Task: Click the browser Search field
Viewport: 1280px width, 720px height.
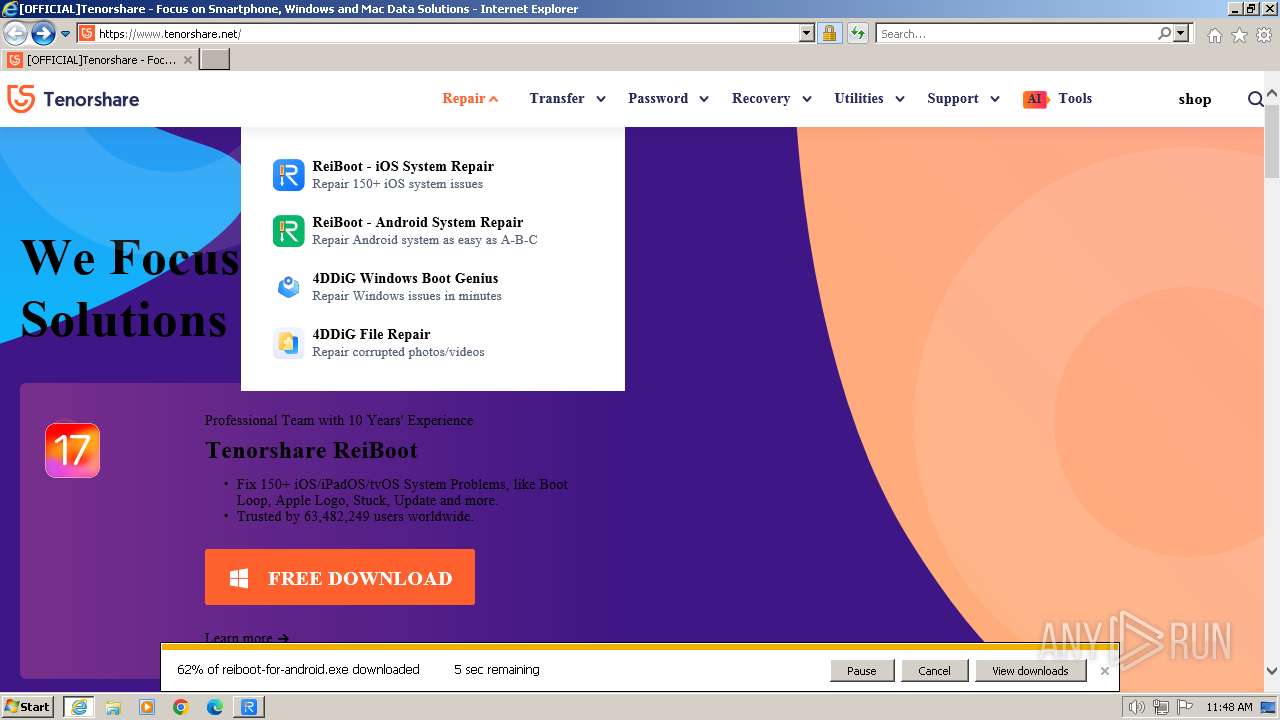Action: [x=1016, y=33]
